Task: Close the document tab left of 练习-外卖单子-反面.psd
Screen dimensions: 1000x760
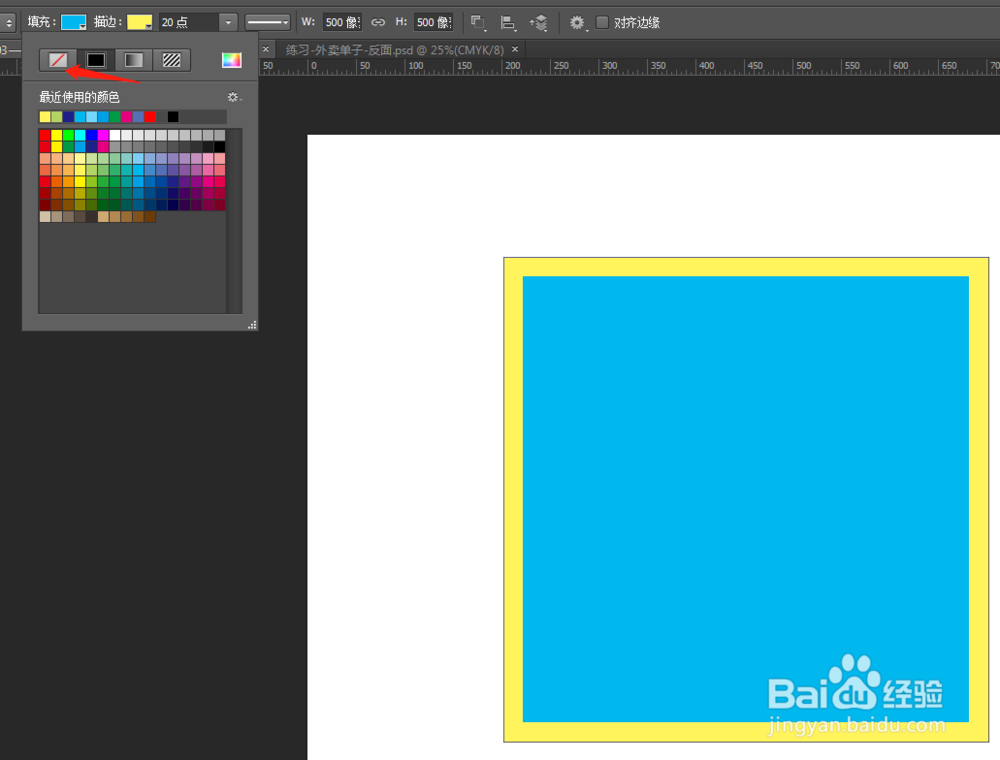Action: [x=266, y=49]
